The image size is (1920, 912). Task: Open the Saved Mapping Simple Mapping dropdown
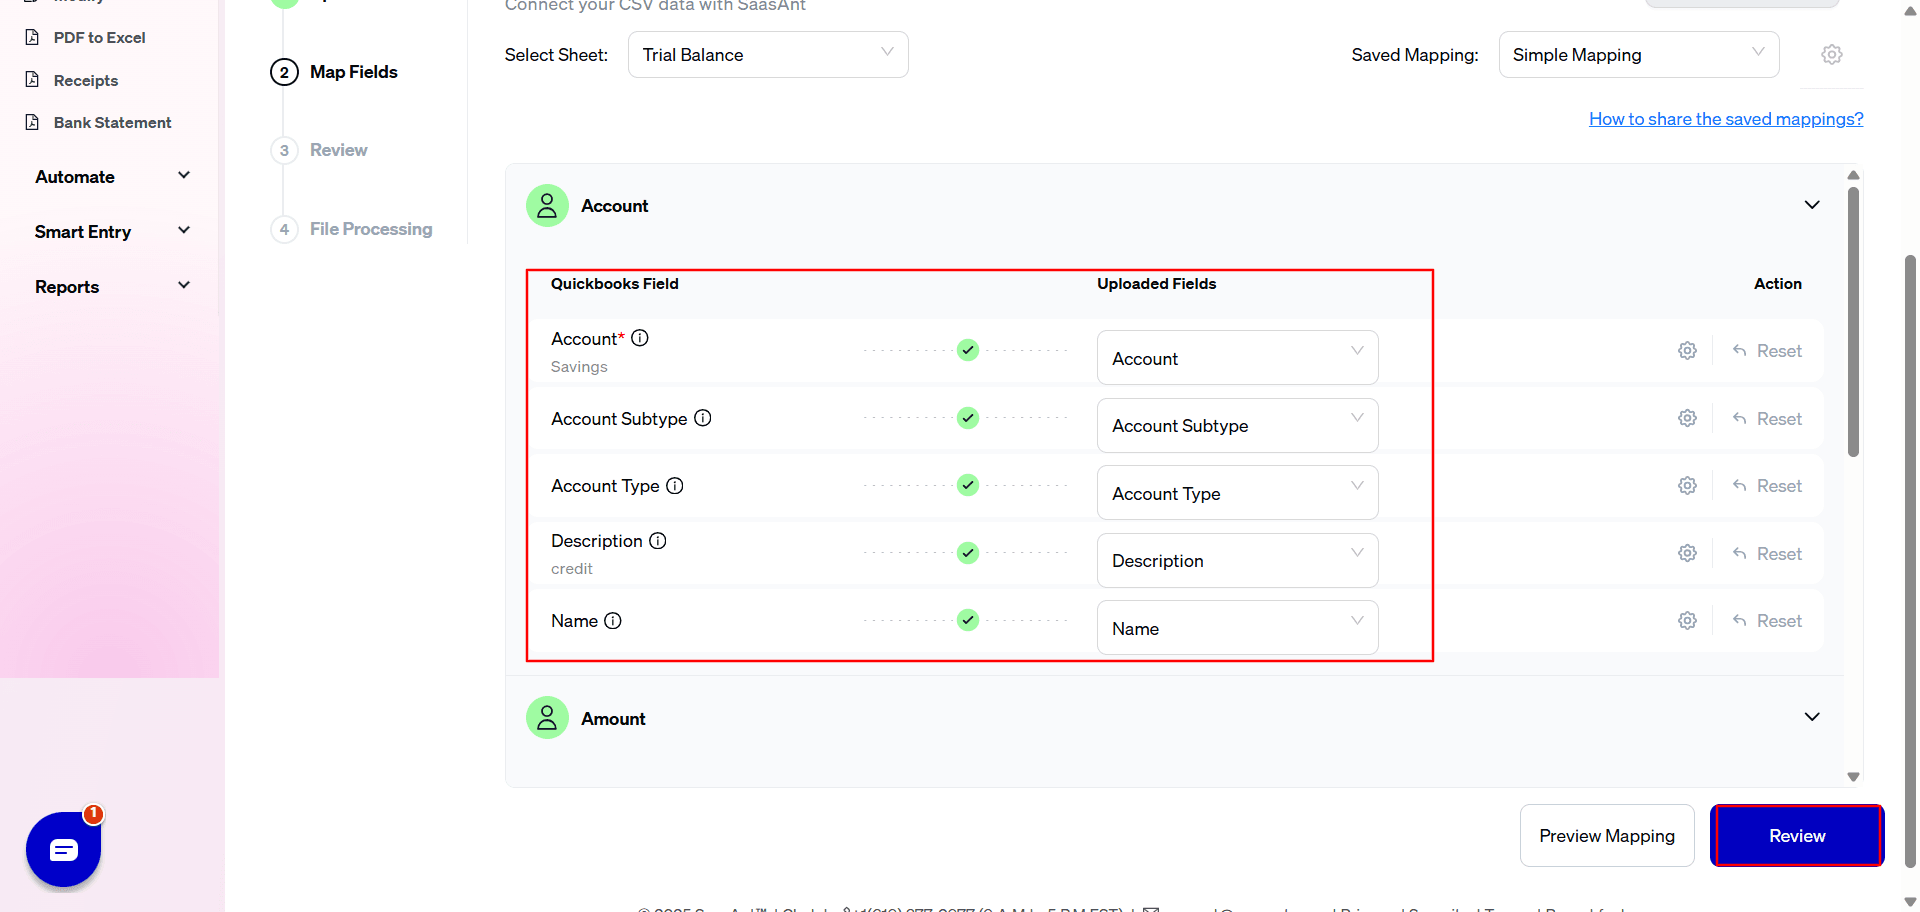[x=1638, y=55]
